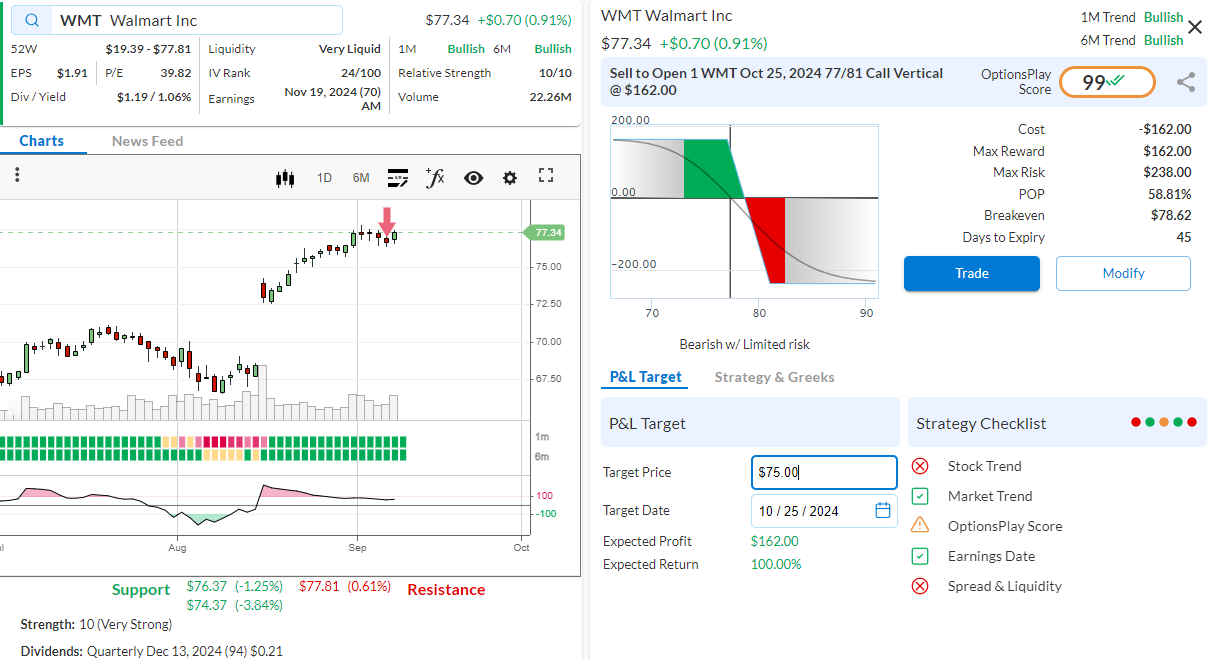Share this WMT trade strategy
The height and width of the screenshot is (660, 1207).
[1186, 82]
